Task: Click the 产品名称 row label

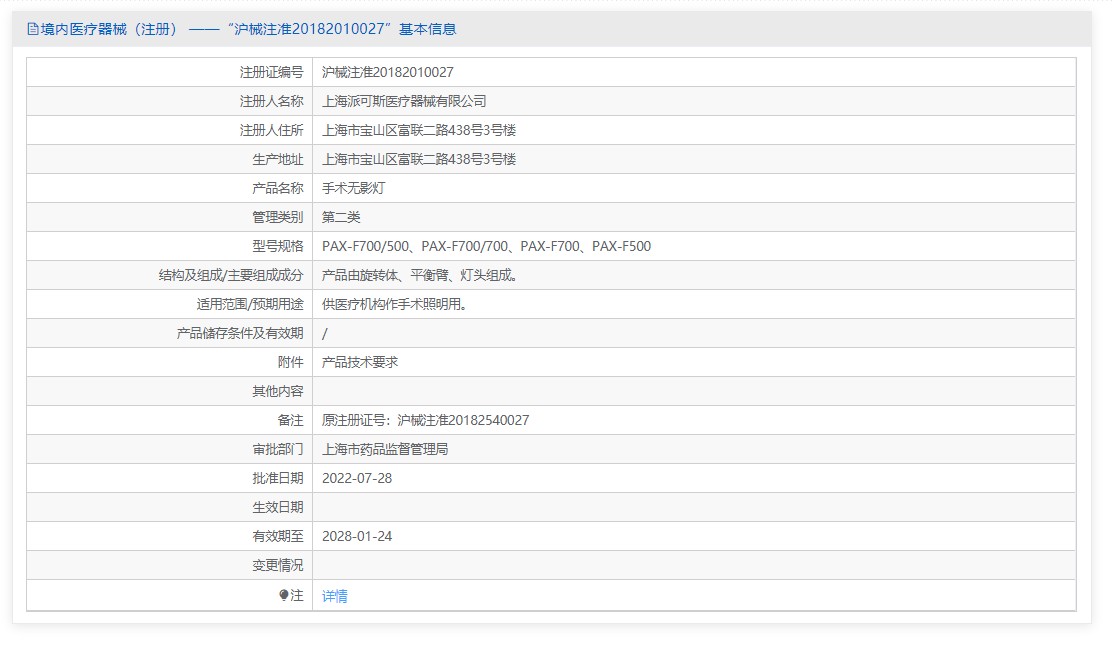Action: click(278, 189)
